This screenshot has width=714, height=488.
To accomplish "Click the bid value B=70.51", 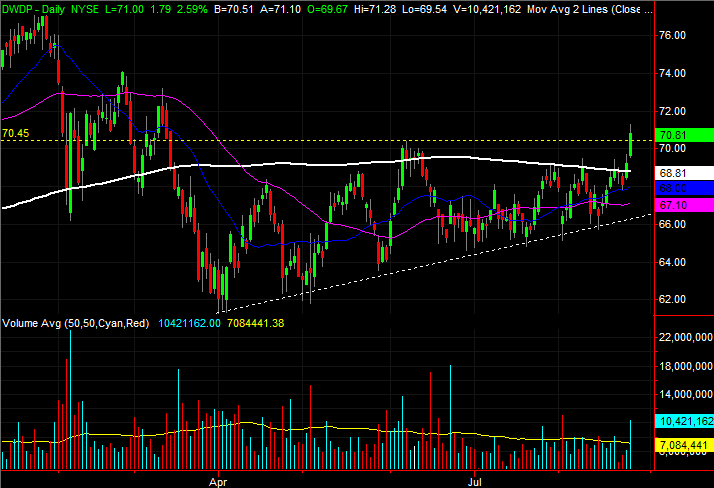I will click(x=234, y=9).
